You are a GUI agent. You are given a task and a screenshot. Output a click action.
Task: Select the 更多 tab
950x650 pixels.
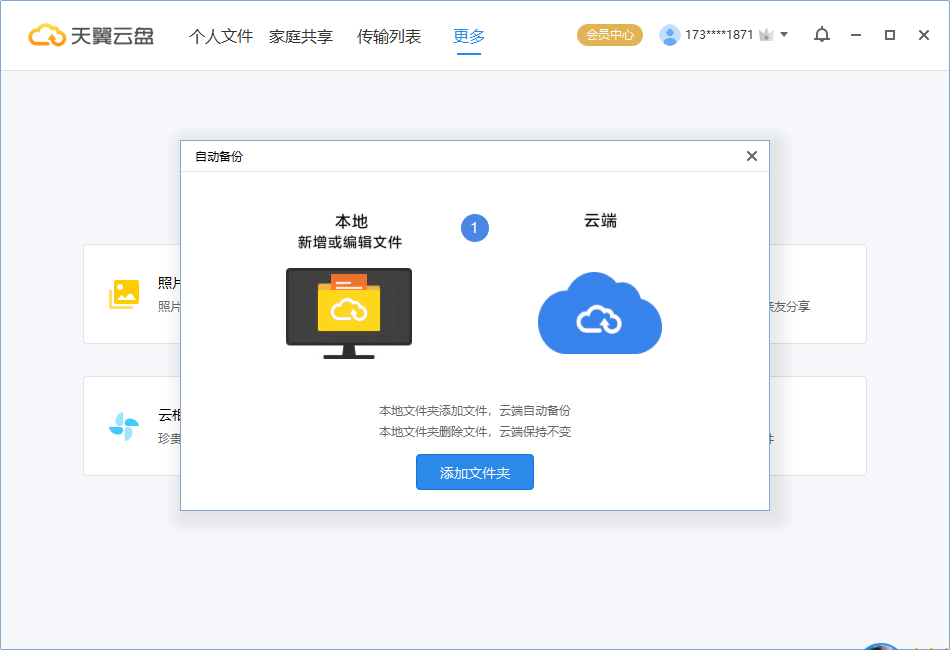point(469,36)
